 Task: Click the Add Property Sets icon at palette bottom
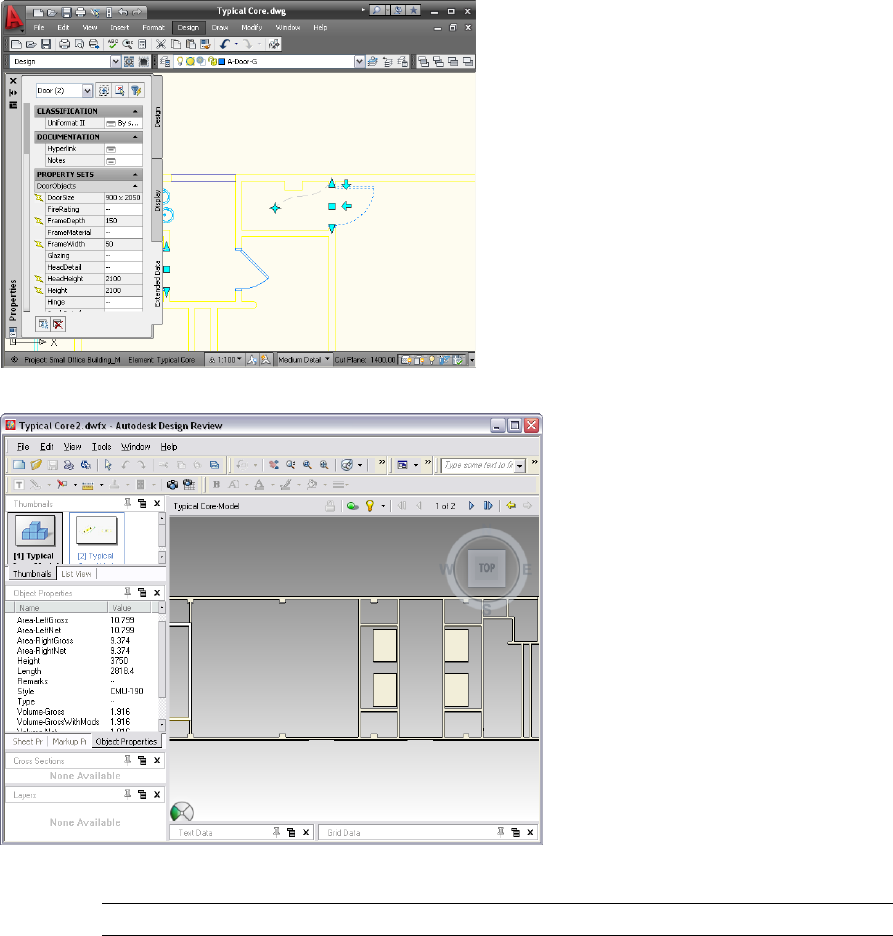pos(43,324)
